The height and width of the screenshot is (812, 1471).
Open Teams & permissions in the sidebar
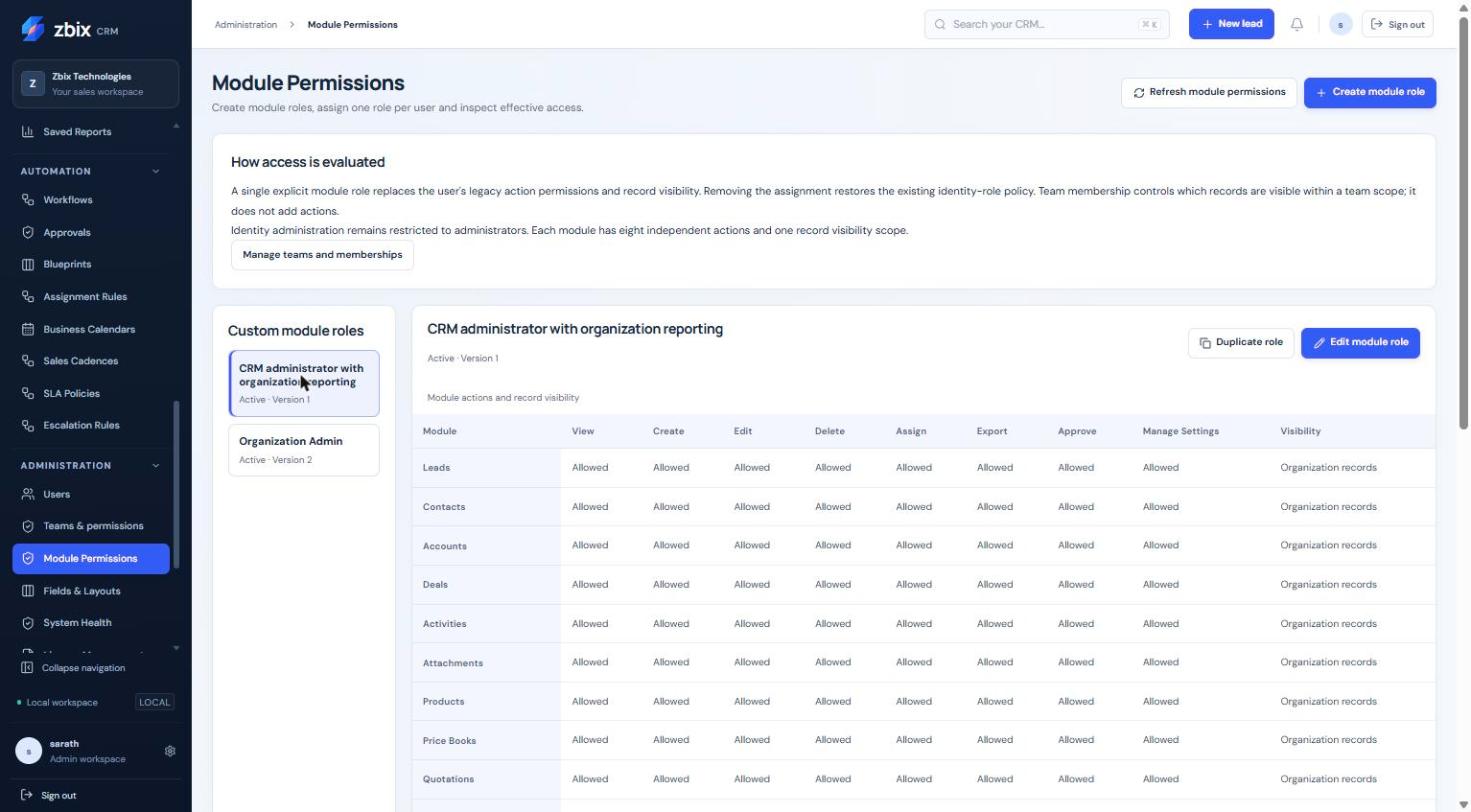click(x=90, y=526)
